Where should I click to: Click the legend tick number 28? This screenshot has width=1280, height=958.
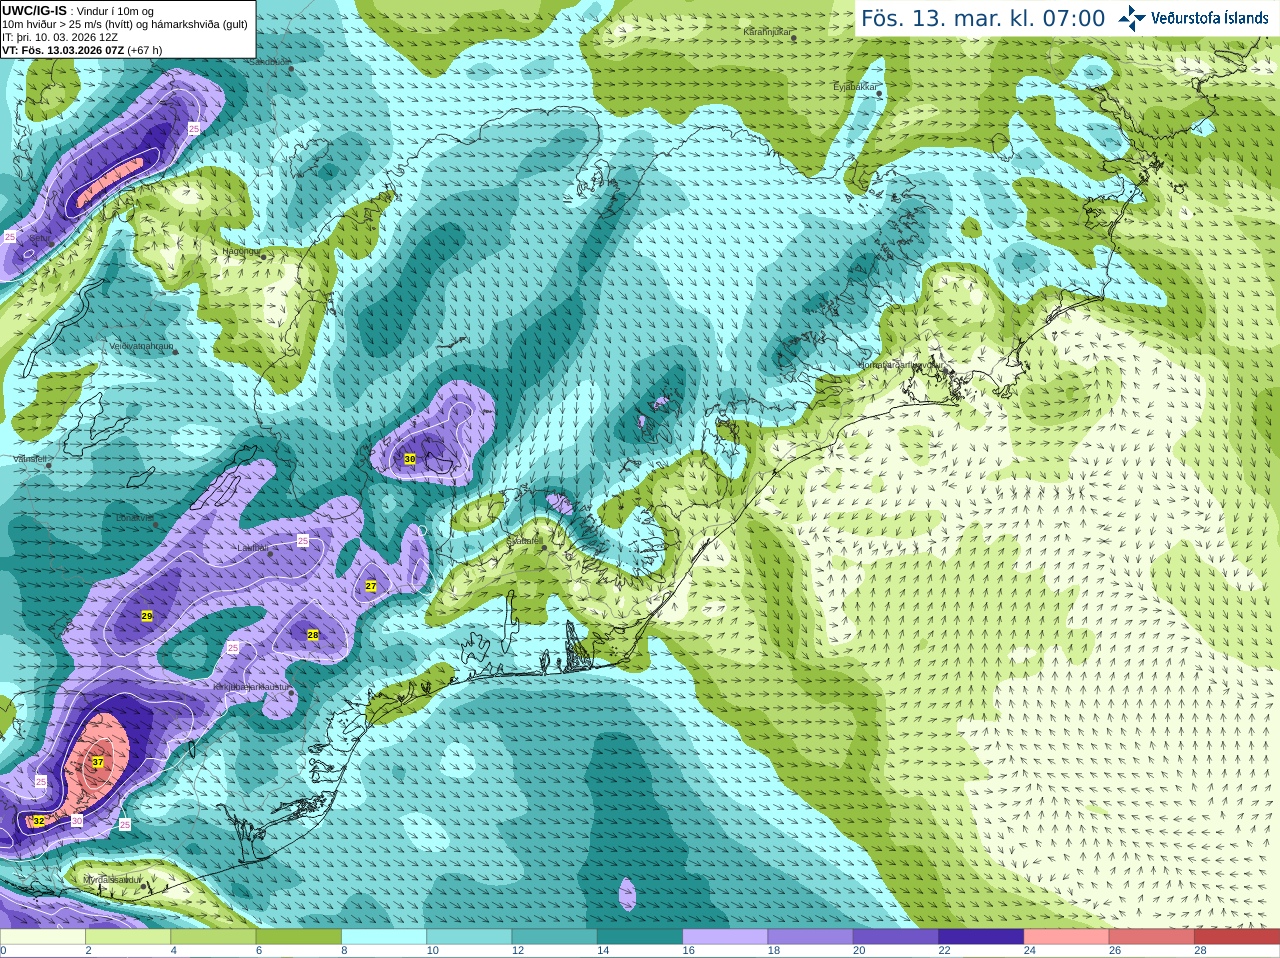[1200, 951]
